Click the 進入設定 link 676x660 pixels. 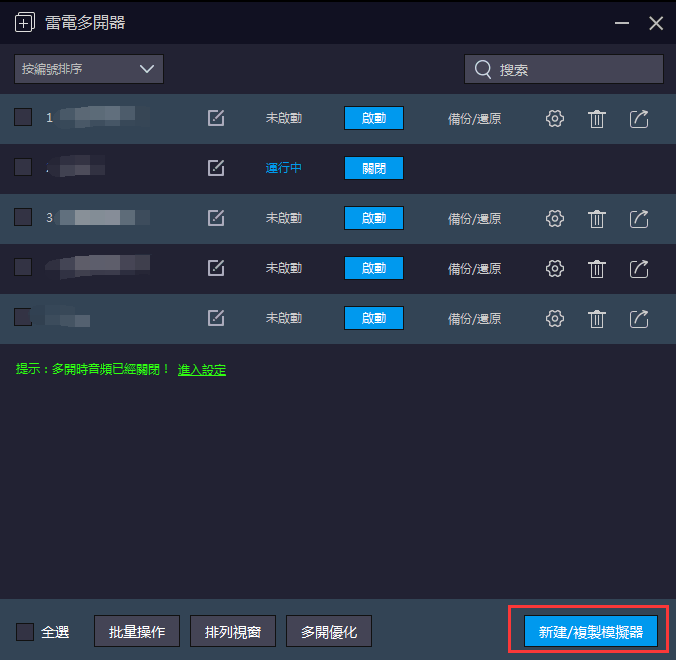point(202,370)
